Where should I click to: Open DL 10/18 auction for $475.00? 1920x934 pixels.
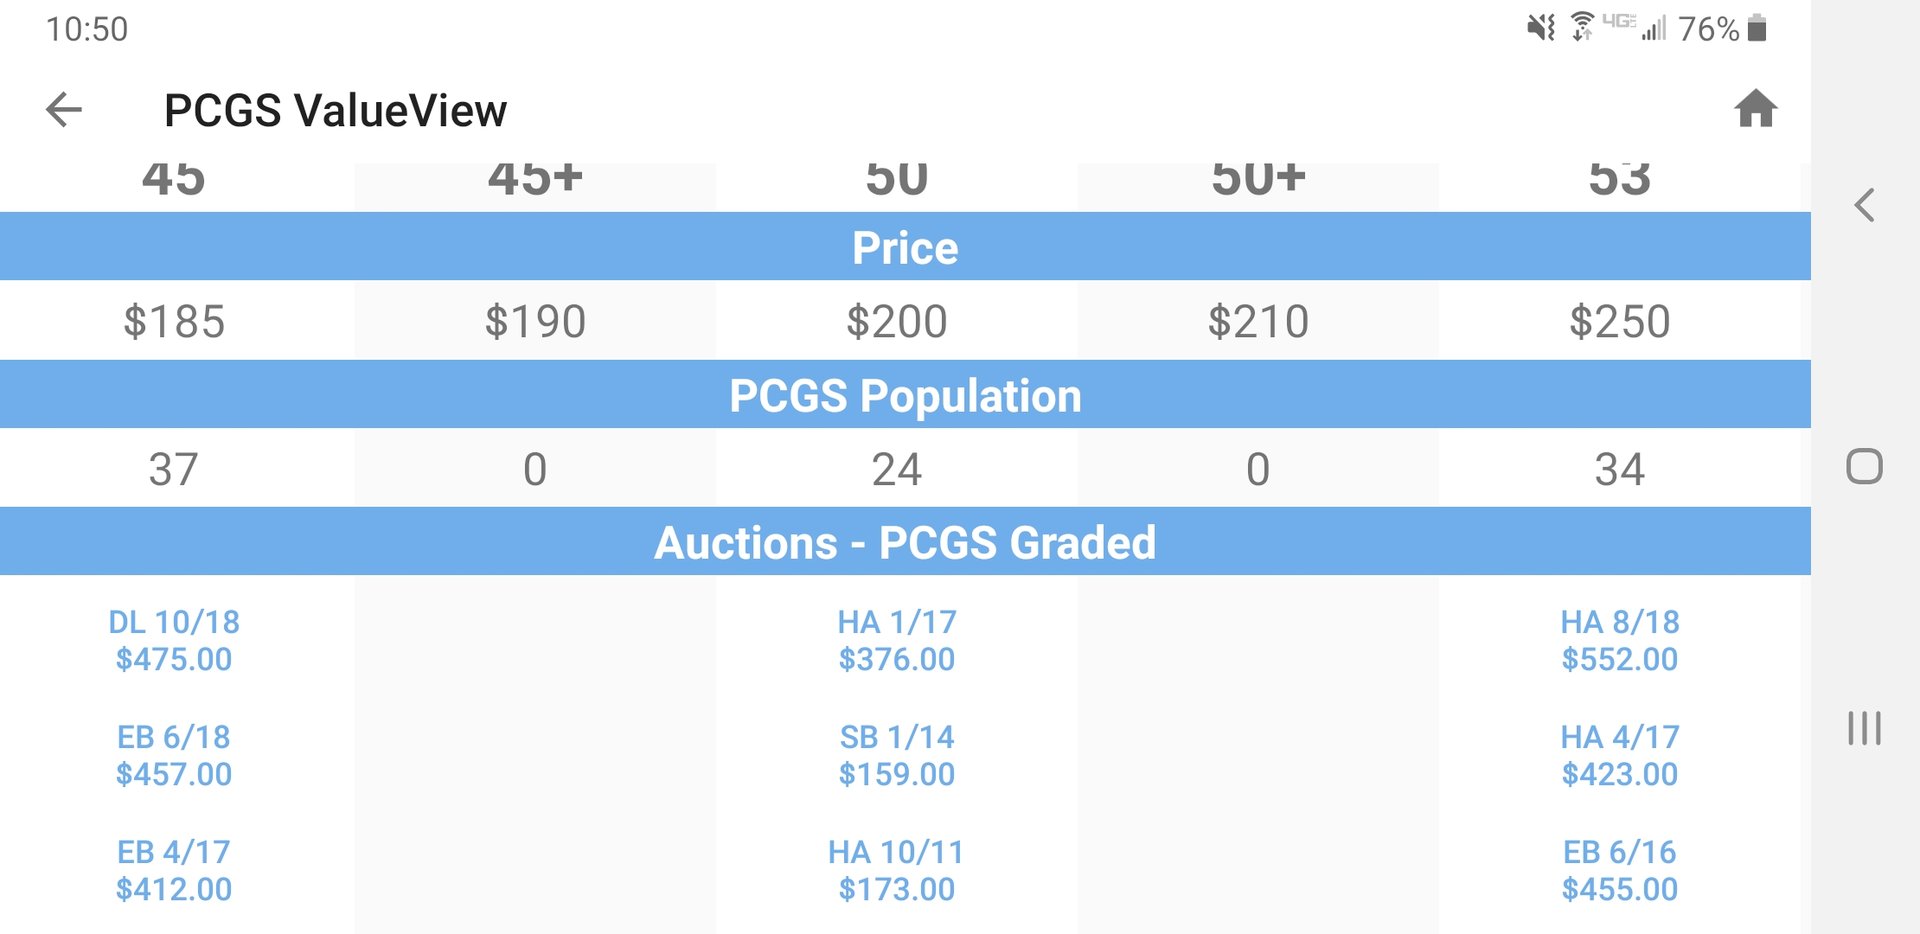[x=174, y=641]
